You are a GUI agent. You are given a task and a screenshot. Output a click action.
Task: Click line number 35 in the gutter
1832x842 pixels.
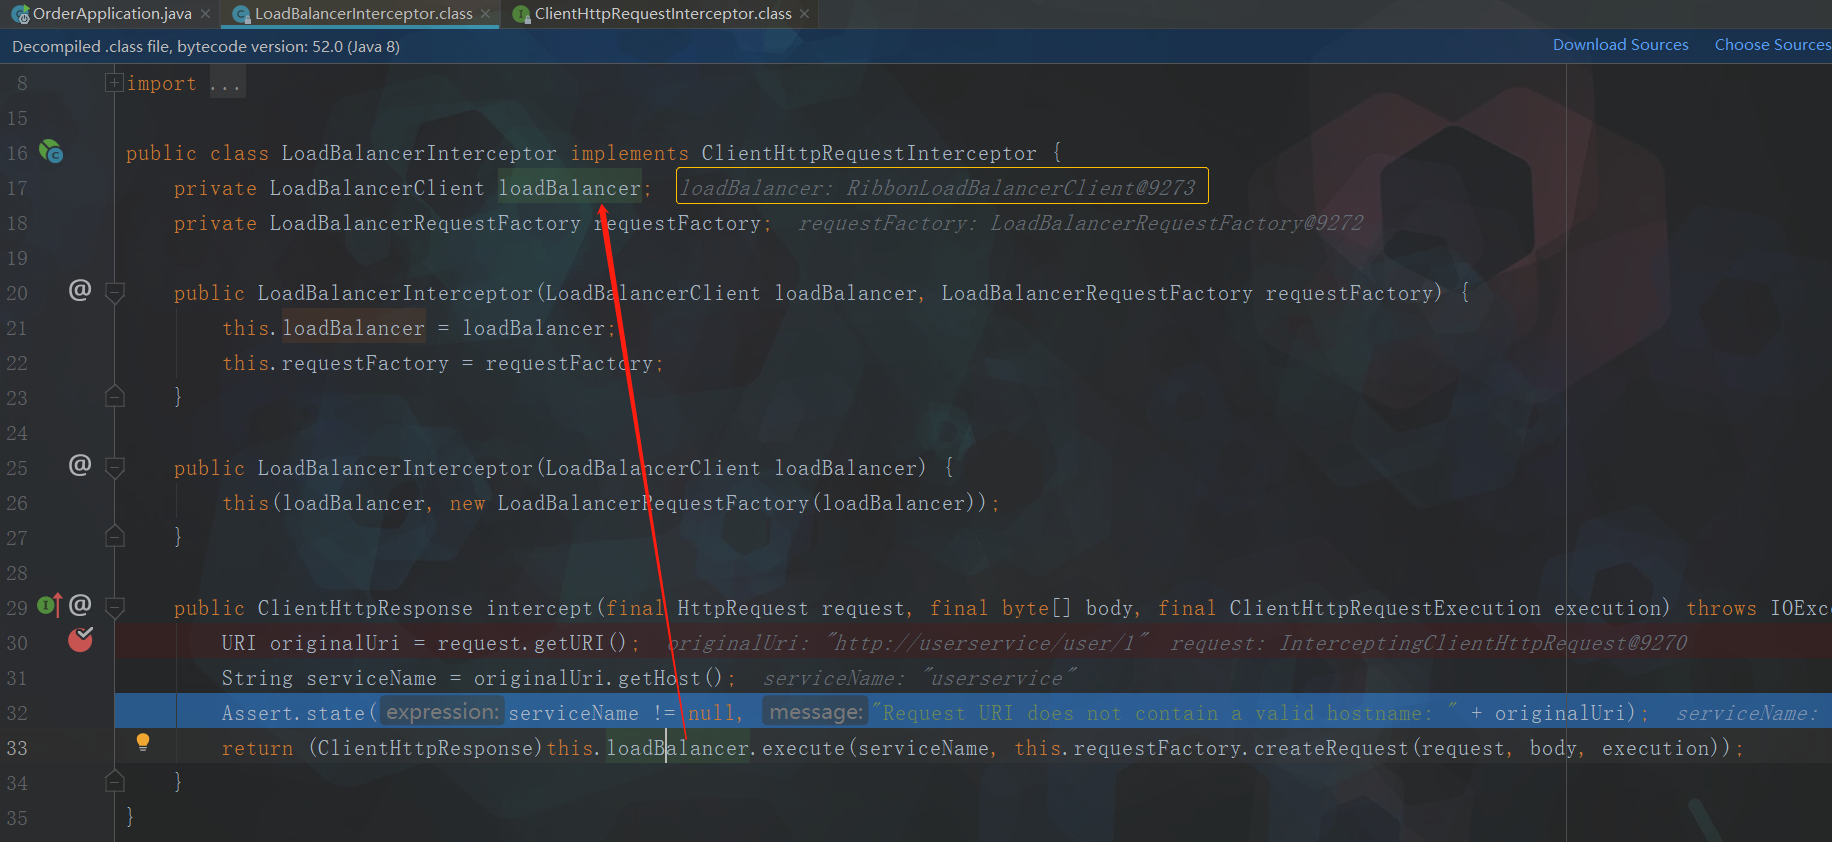point(18,818)
